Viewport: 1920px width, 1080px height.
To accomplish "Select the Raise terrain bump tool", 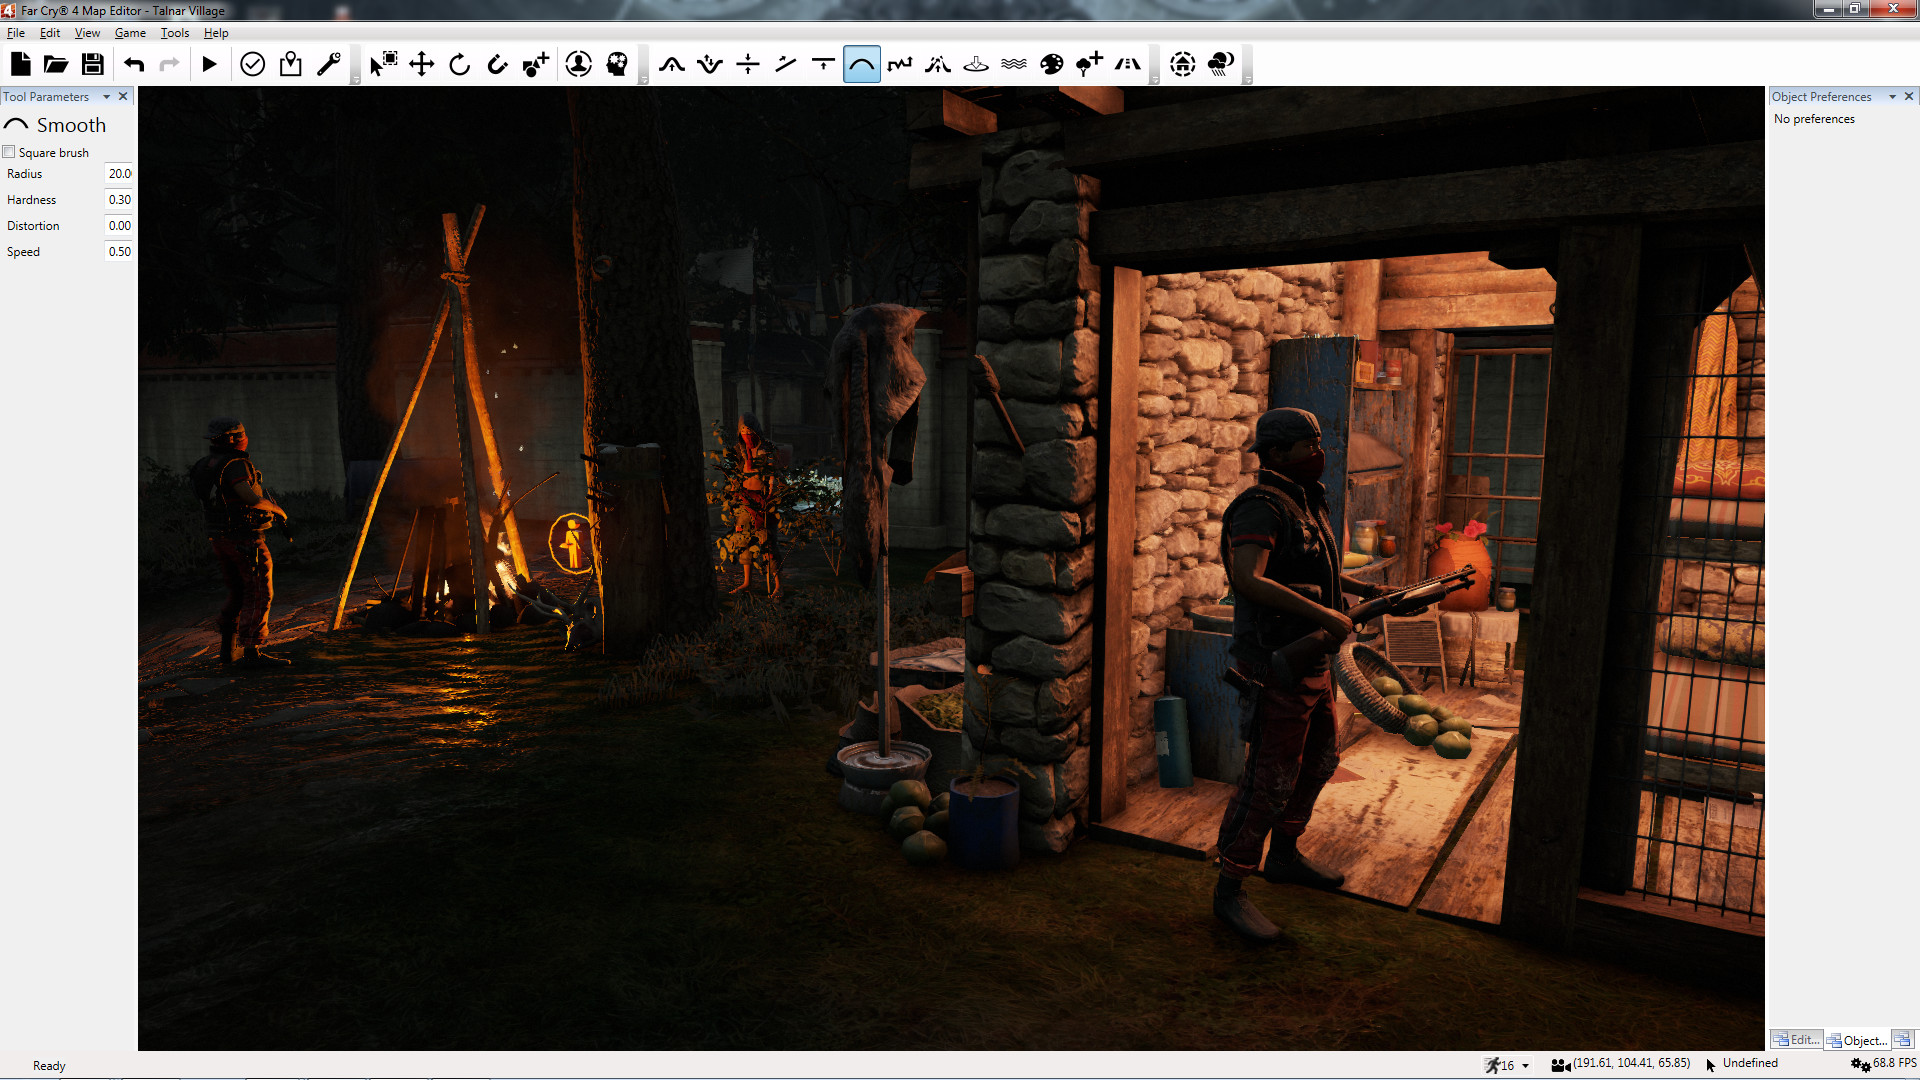I will [672, 64].
